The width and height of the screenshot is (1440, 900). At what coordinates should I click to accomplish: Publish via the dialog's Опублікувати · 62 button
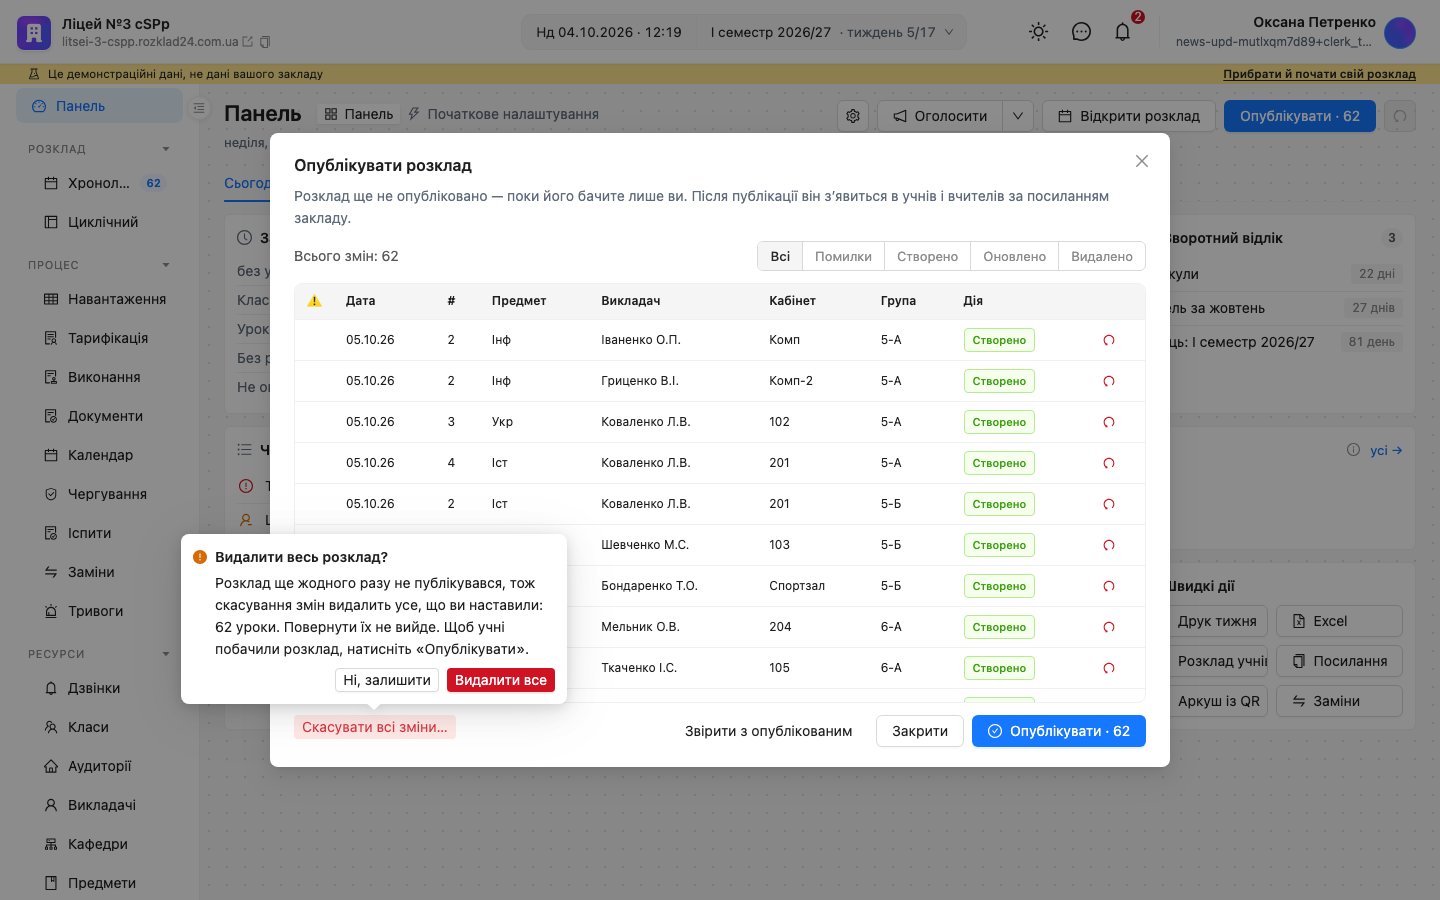[x=1059, y=731]
